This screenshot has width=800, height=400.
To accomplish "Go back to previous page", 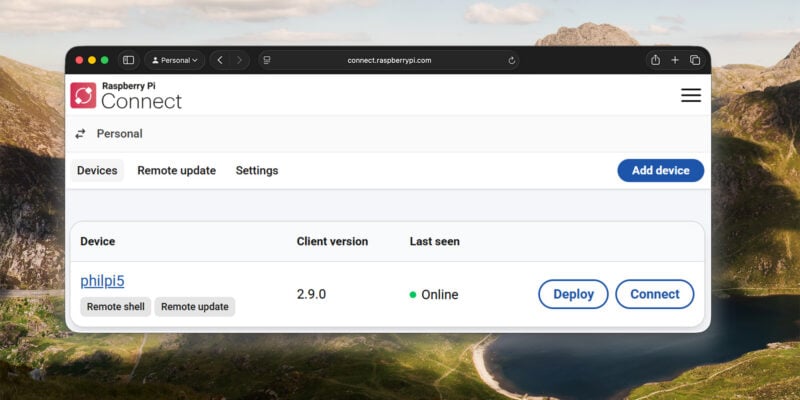I will tap(220, 60).
